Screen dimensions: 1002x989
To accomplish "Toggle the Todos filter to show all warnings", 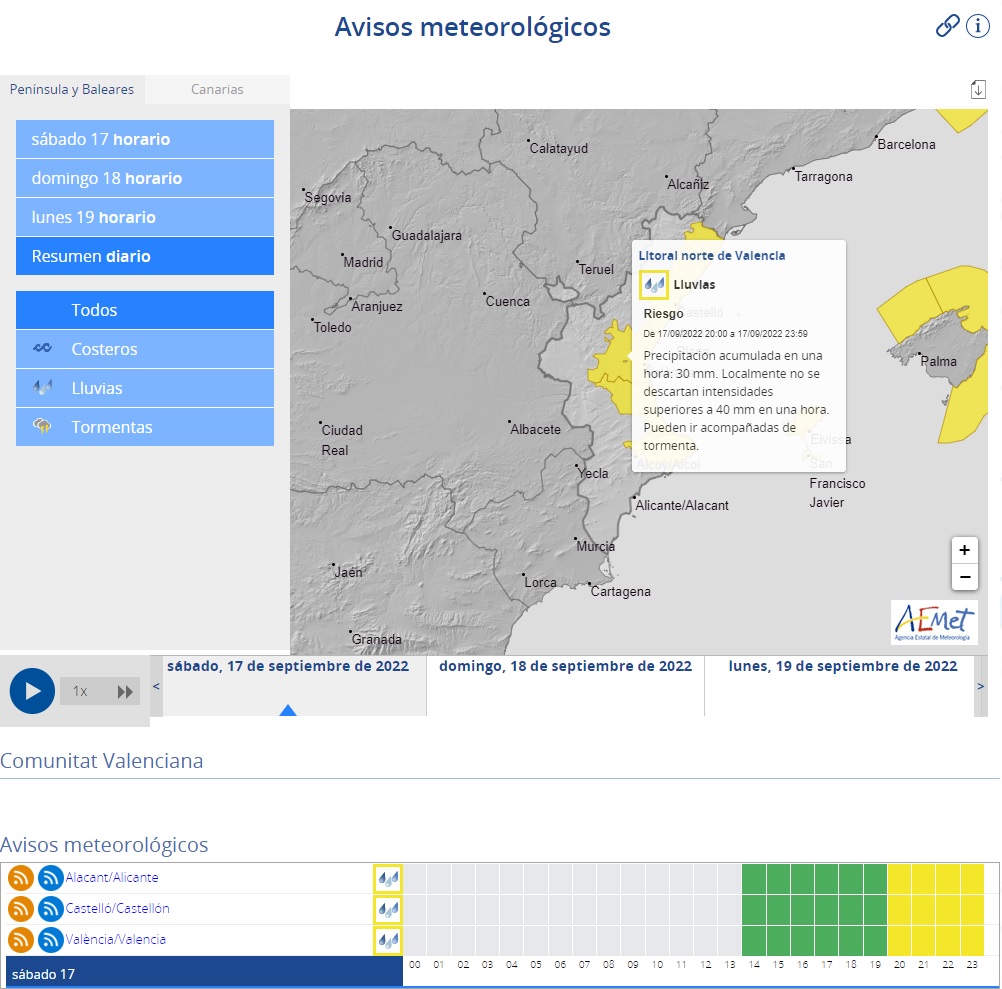I will (144, 310).
